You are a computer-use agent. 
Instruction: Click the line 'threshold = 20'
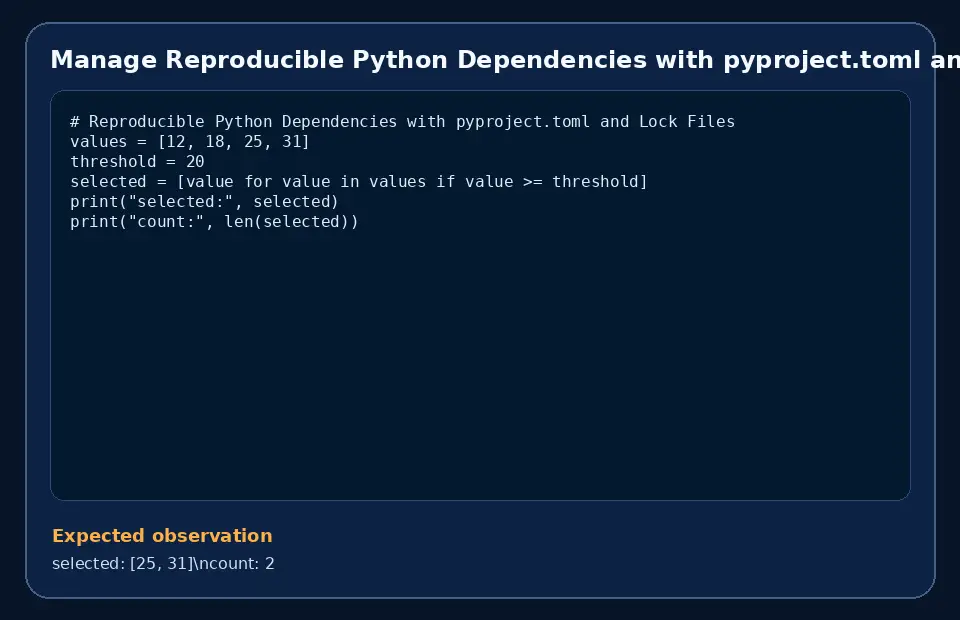[x=137, y=162]
